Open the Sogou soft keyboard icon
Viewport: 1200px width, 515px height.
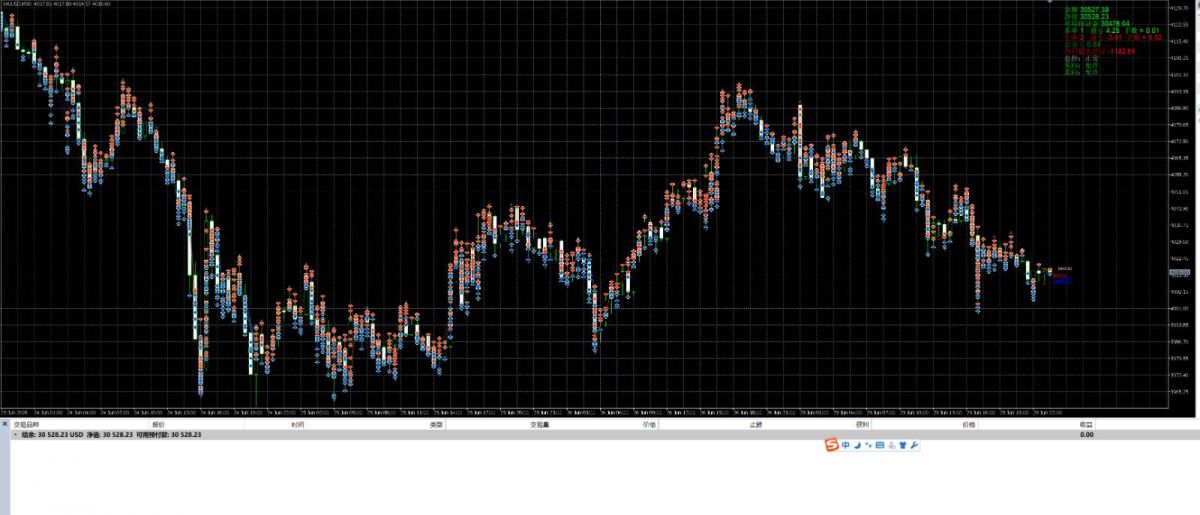coord(880,445)
